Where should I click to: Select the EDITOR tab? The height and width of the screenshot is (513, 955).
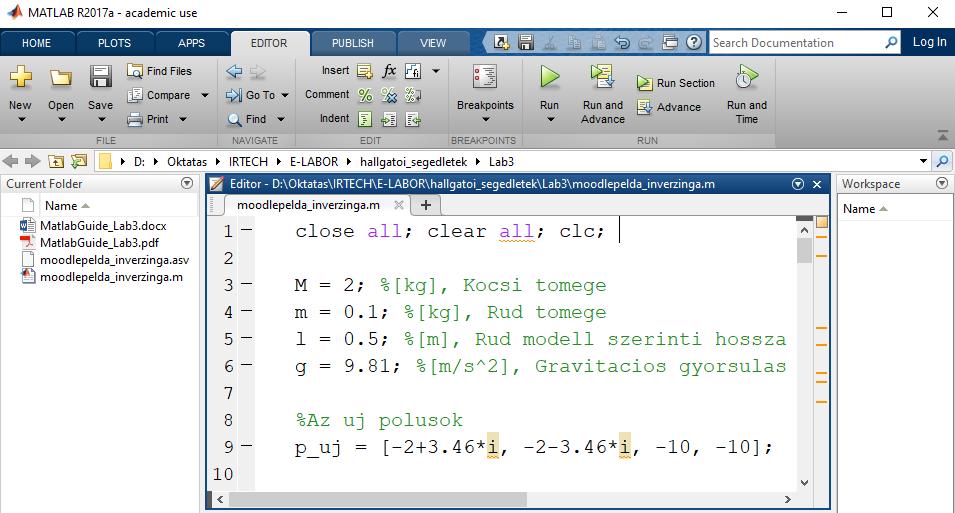(269, 43)
